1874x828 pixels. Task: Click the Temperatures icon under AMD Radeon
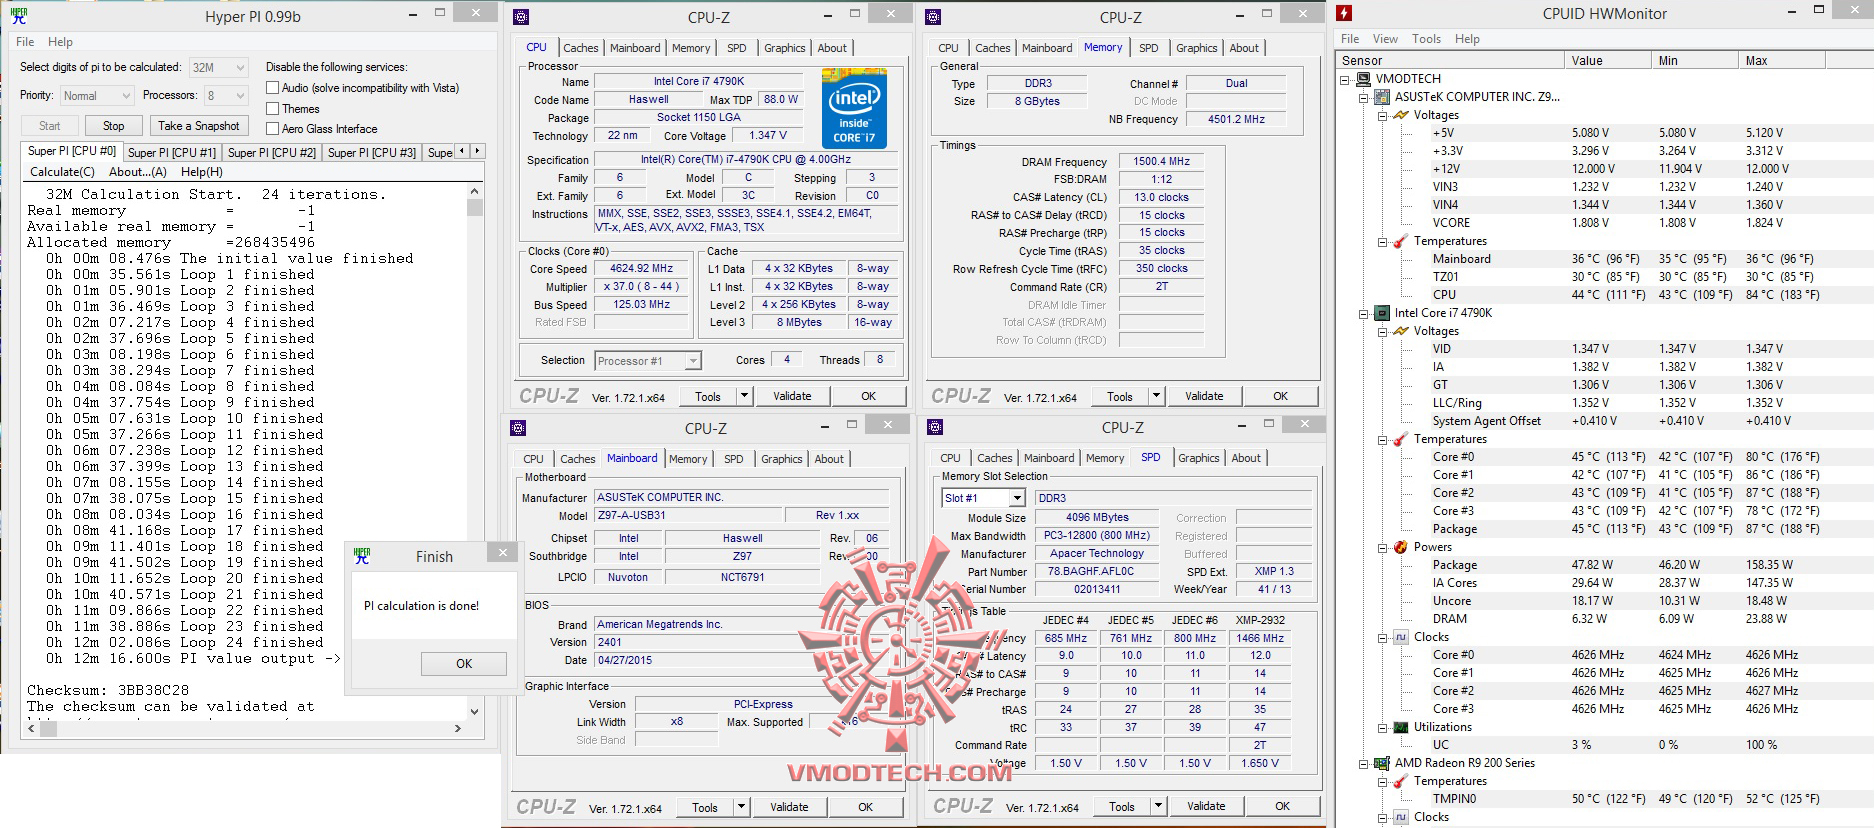tap(1400, 781)
